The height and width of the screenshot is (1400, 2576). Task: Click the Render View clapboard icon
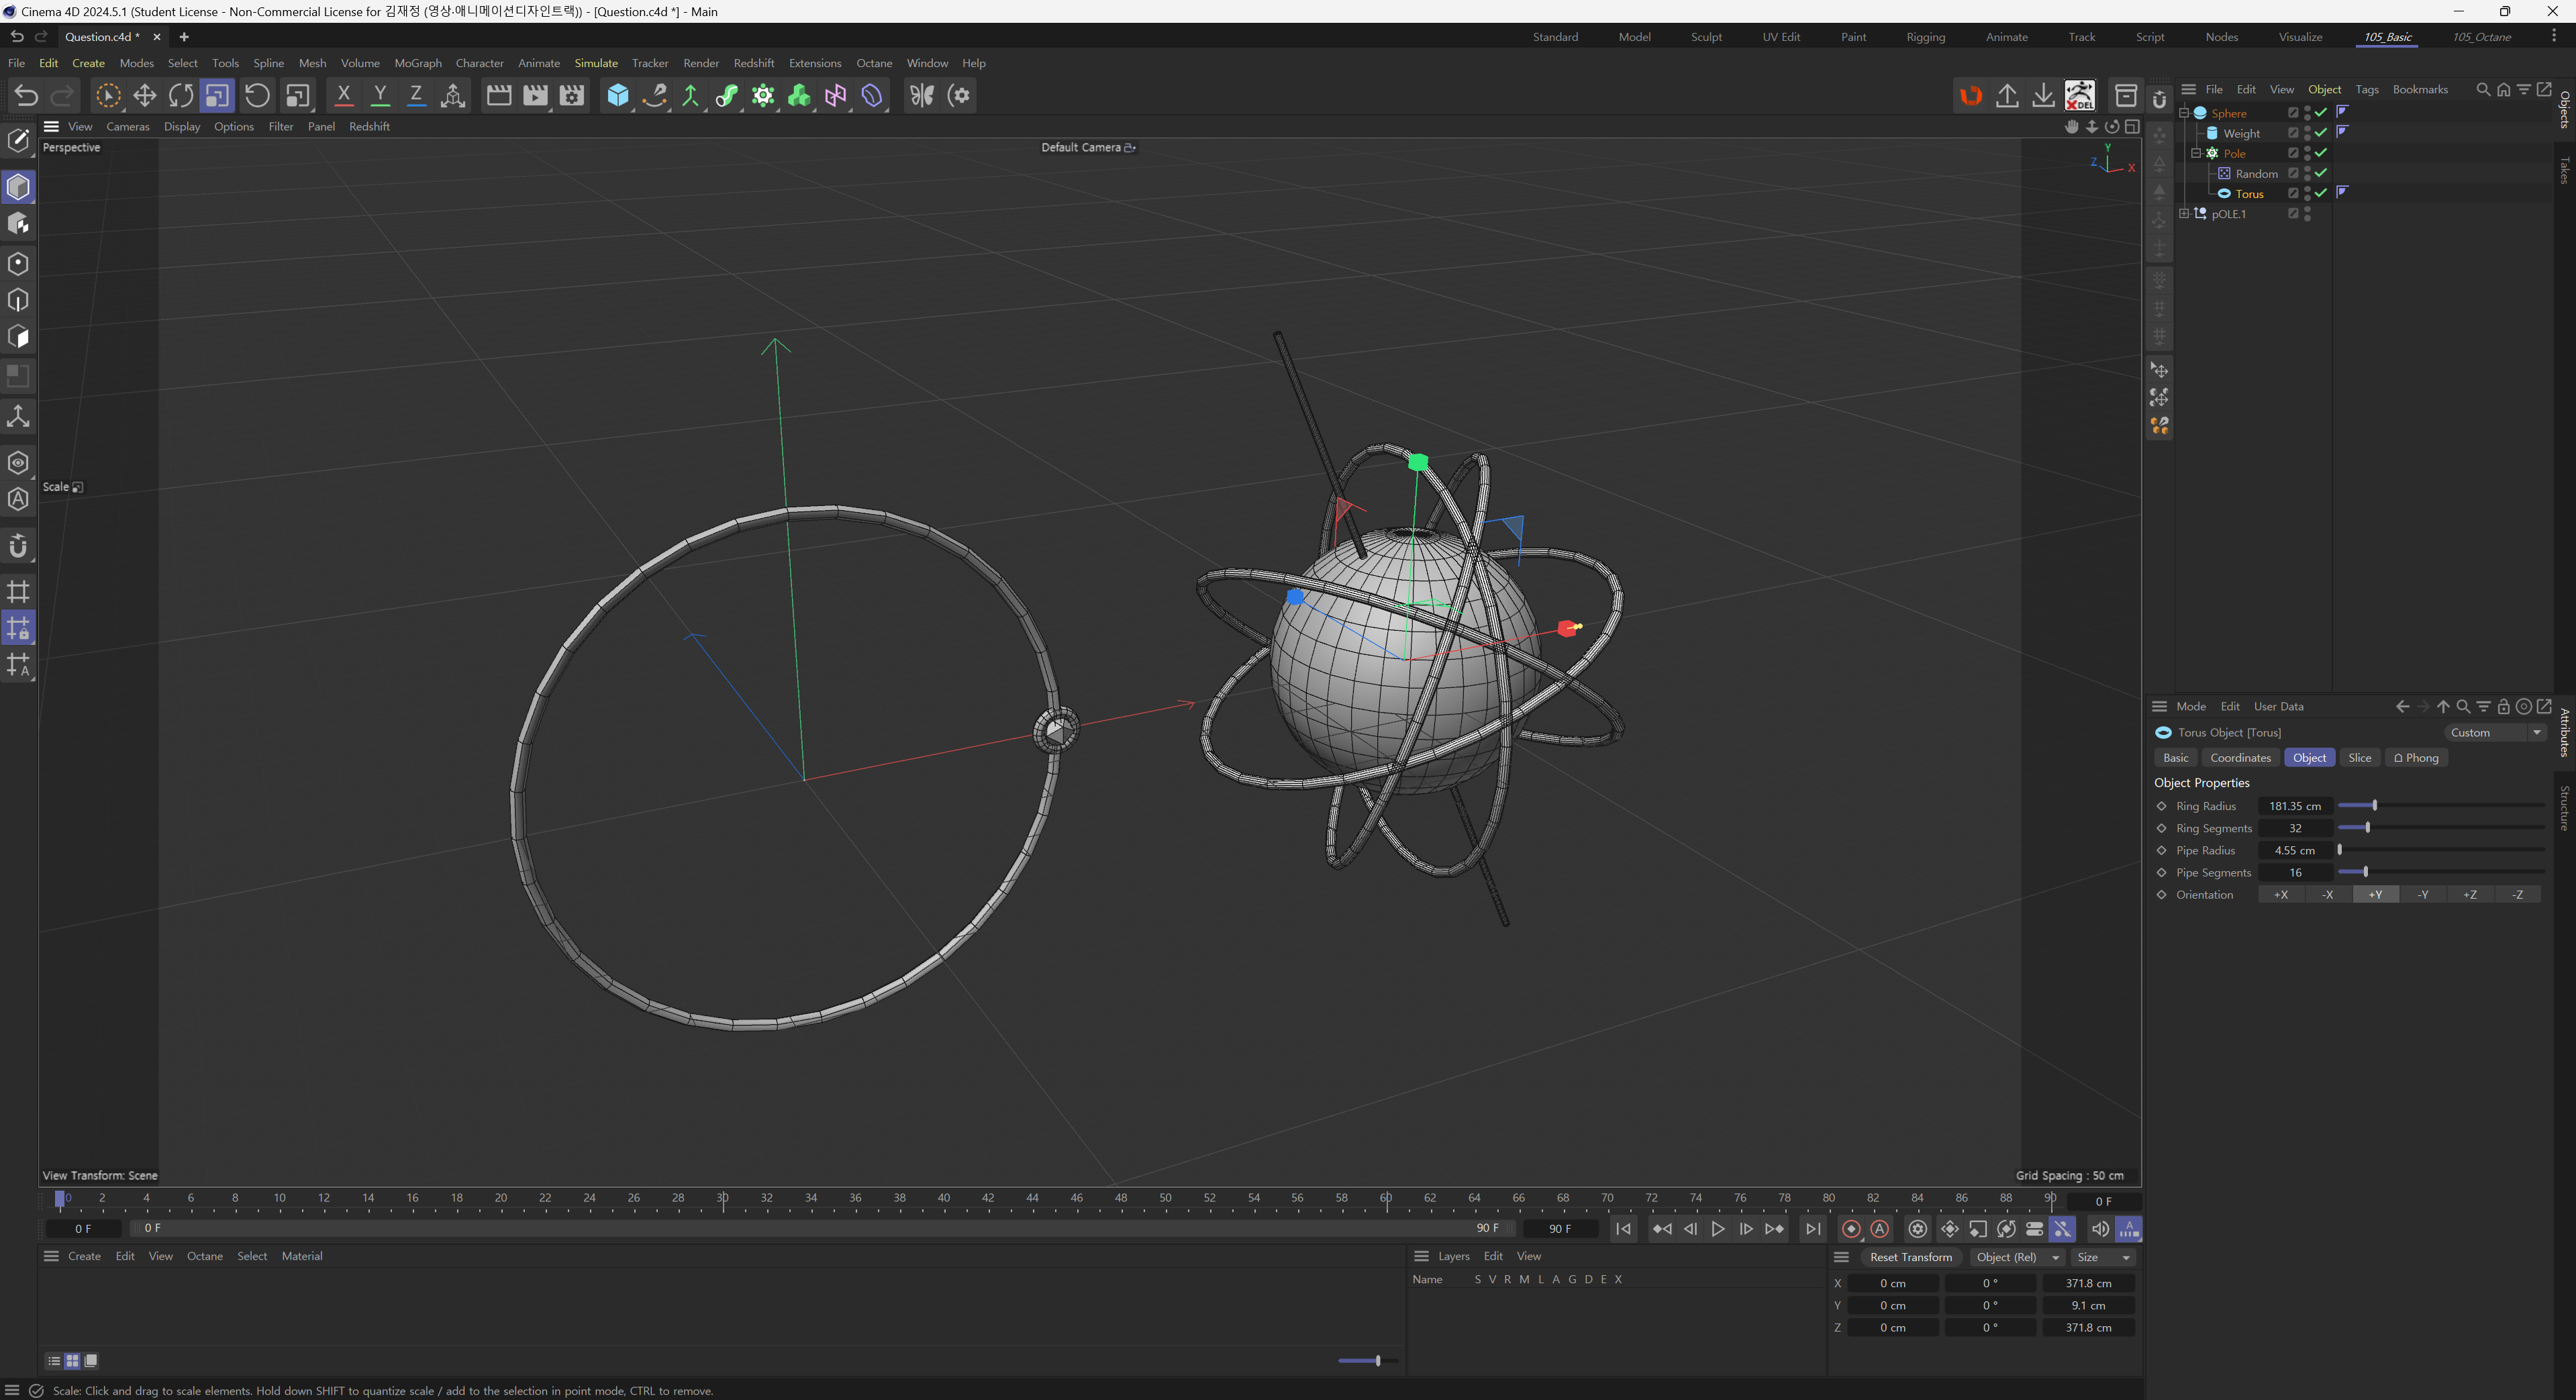[498, 96]
